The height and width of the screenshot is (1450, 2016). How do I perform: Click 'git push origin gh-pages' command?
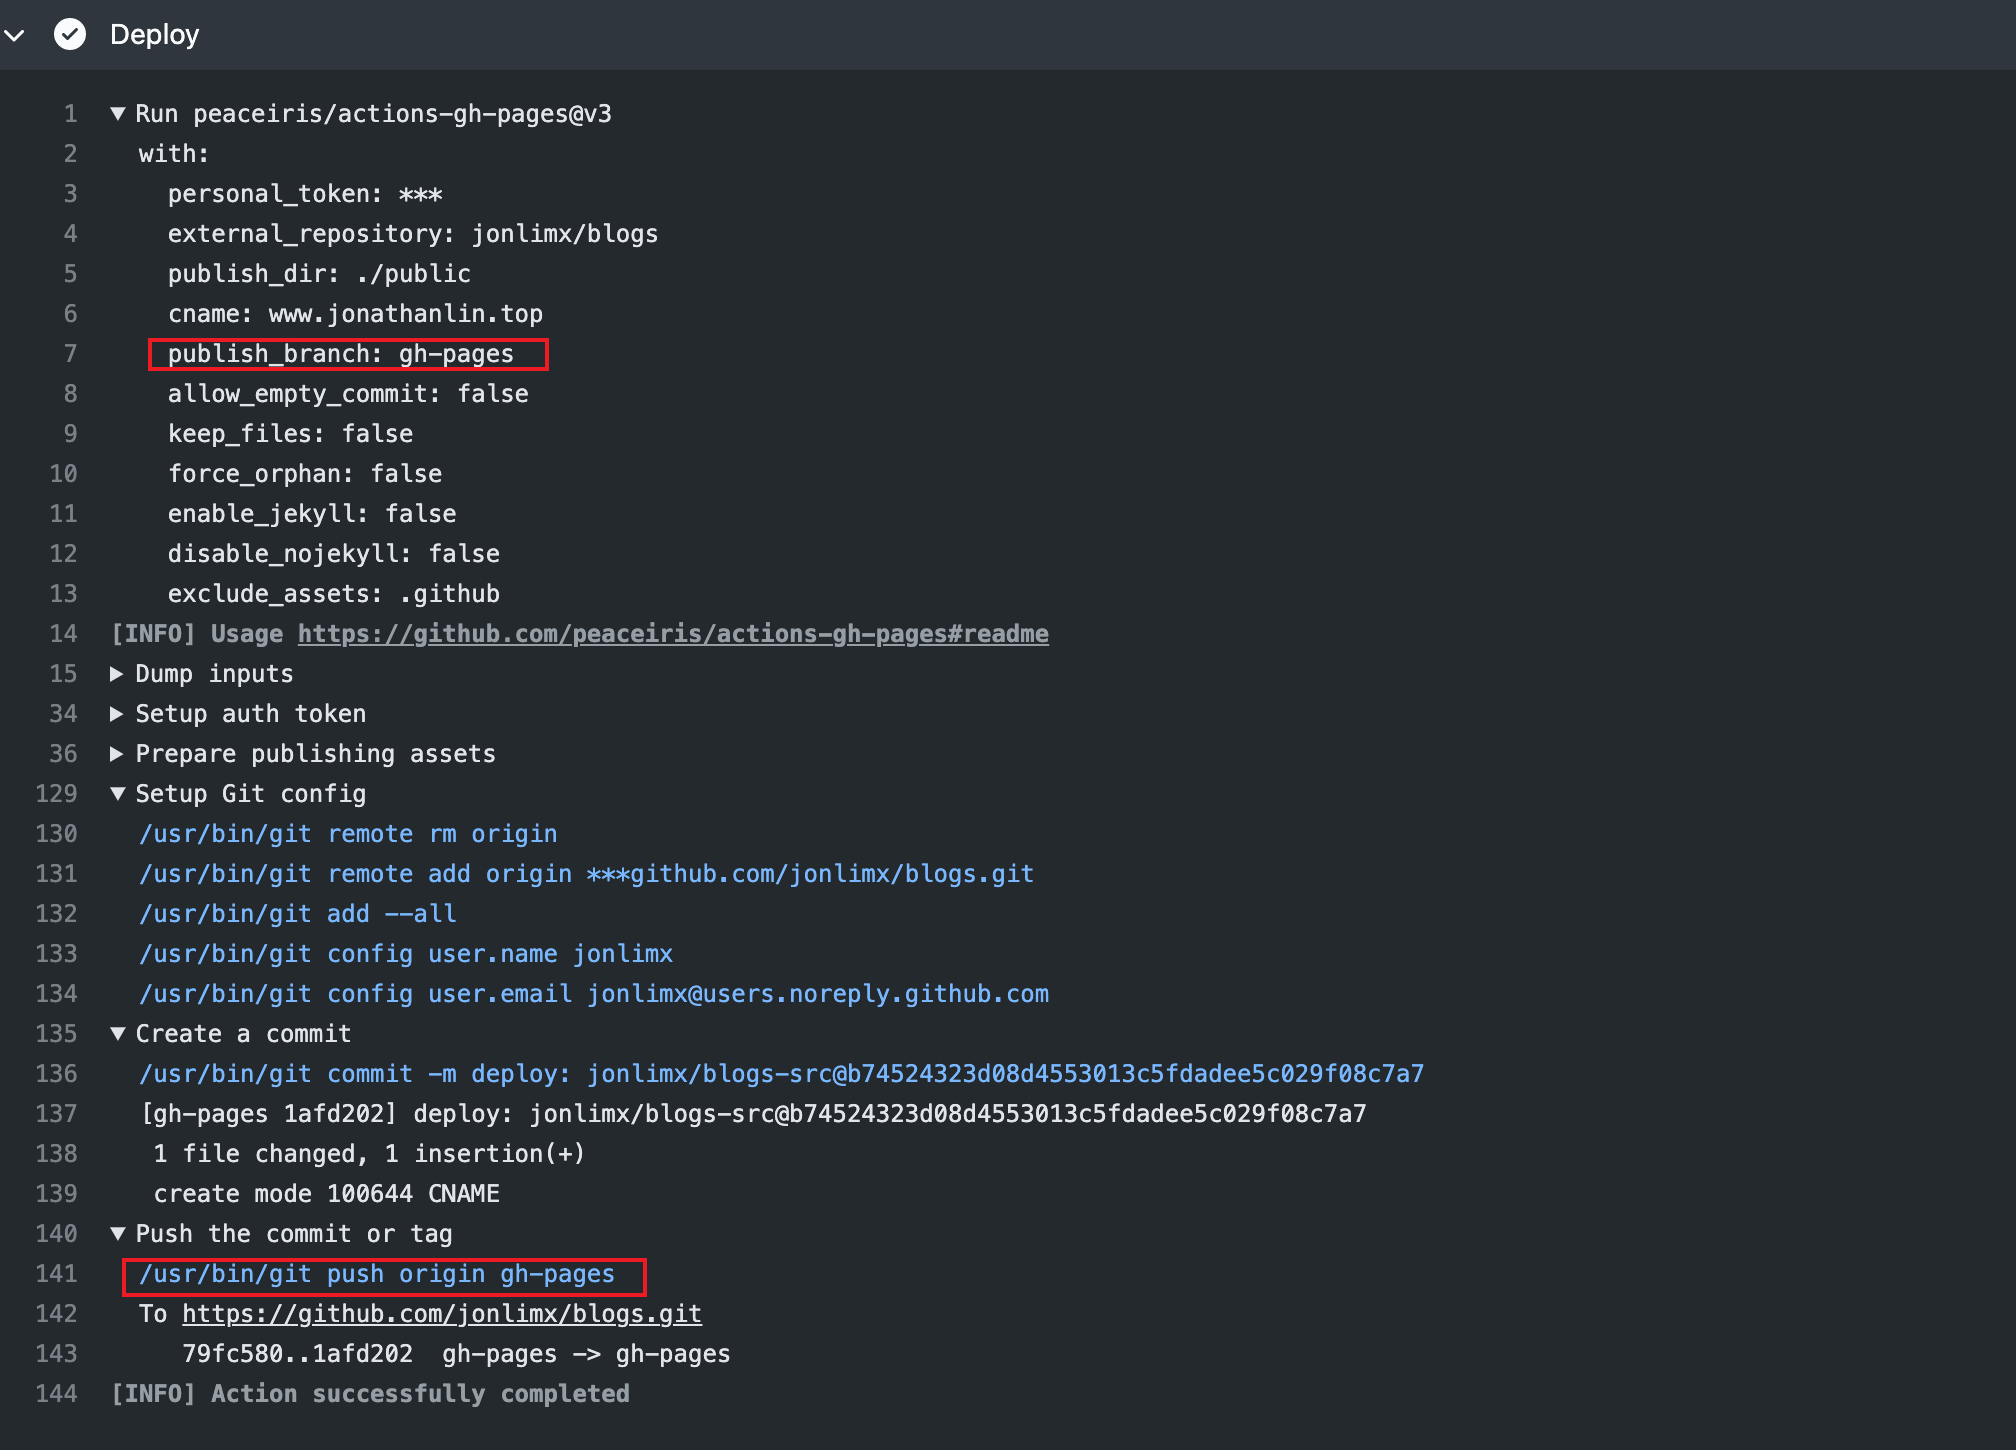[377, 1274]
